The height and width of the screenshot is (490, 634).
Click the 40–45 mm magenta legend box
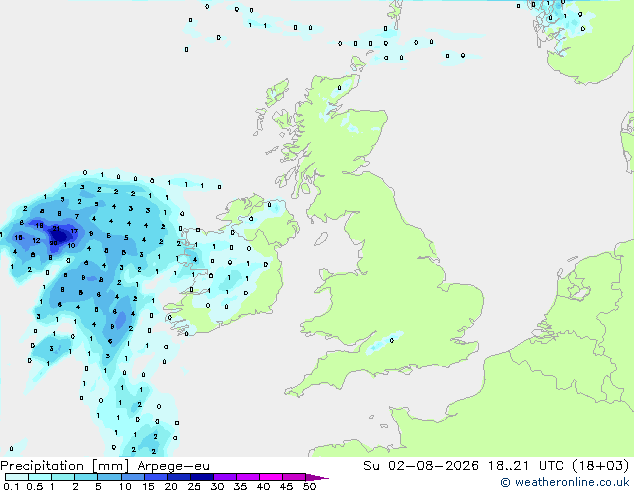pyautogui.click(x=271, y=477)
